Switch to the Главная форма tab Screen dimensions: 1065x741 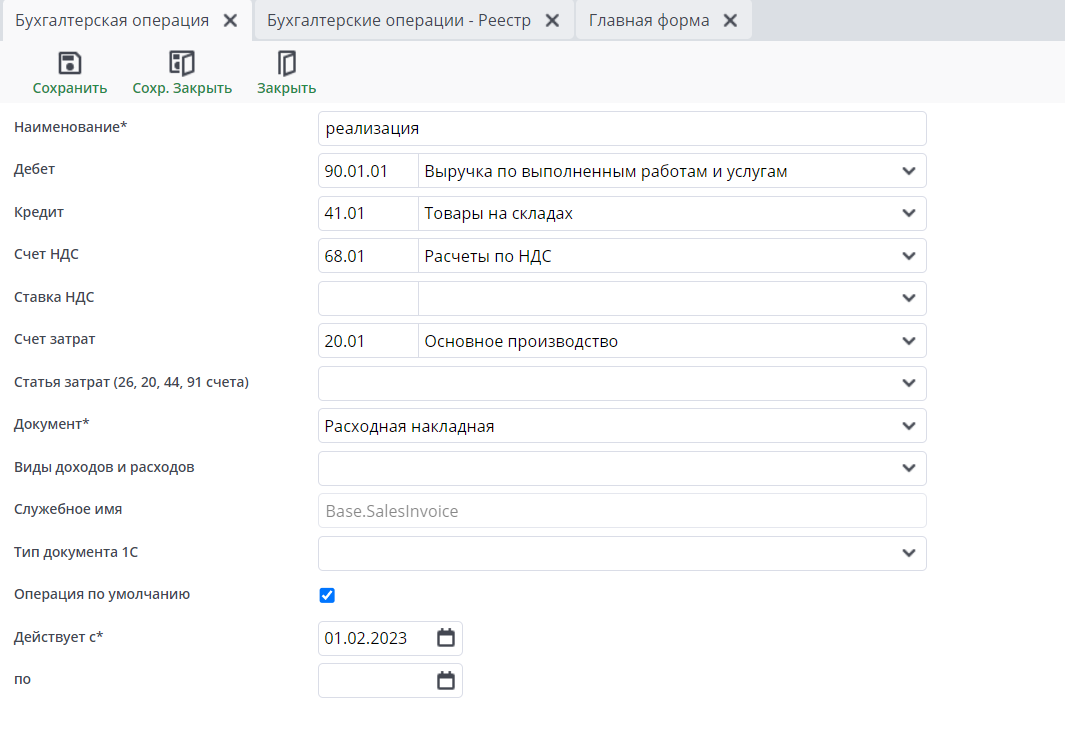[x=649, y=21]
